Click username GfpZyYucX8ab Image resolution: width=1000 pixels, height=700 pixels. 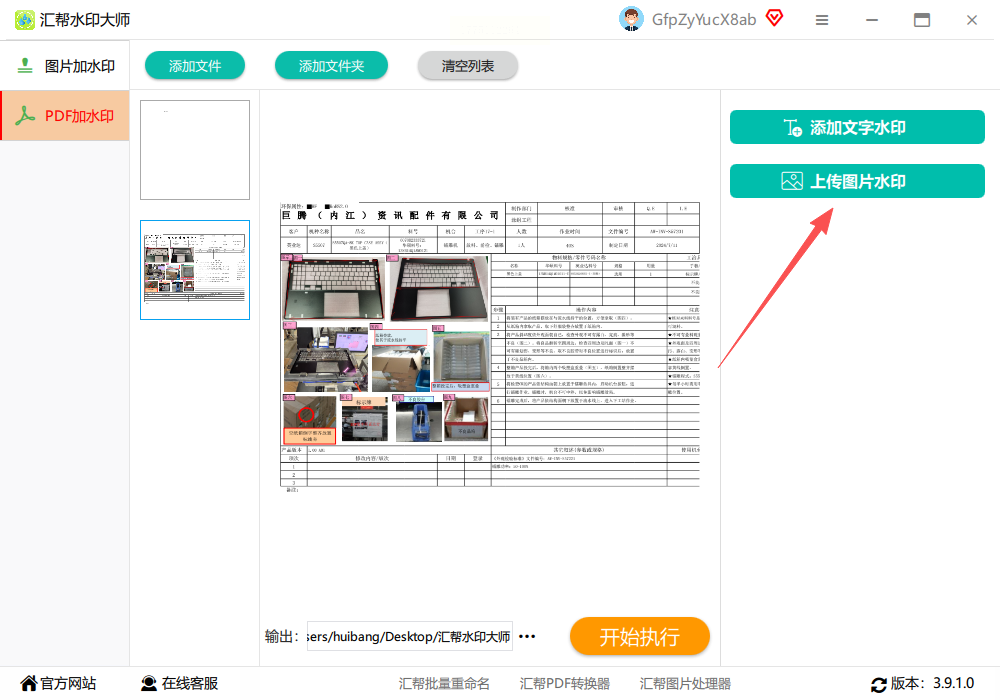(703, 20)
